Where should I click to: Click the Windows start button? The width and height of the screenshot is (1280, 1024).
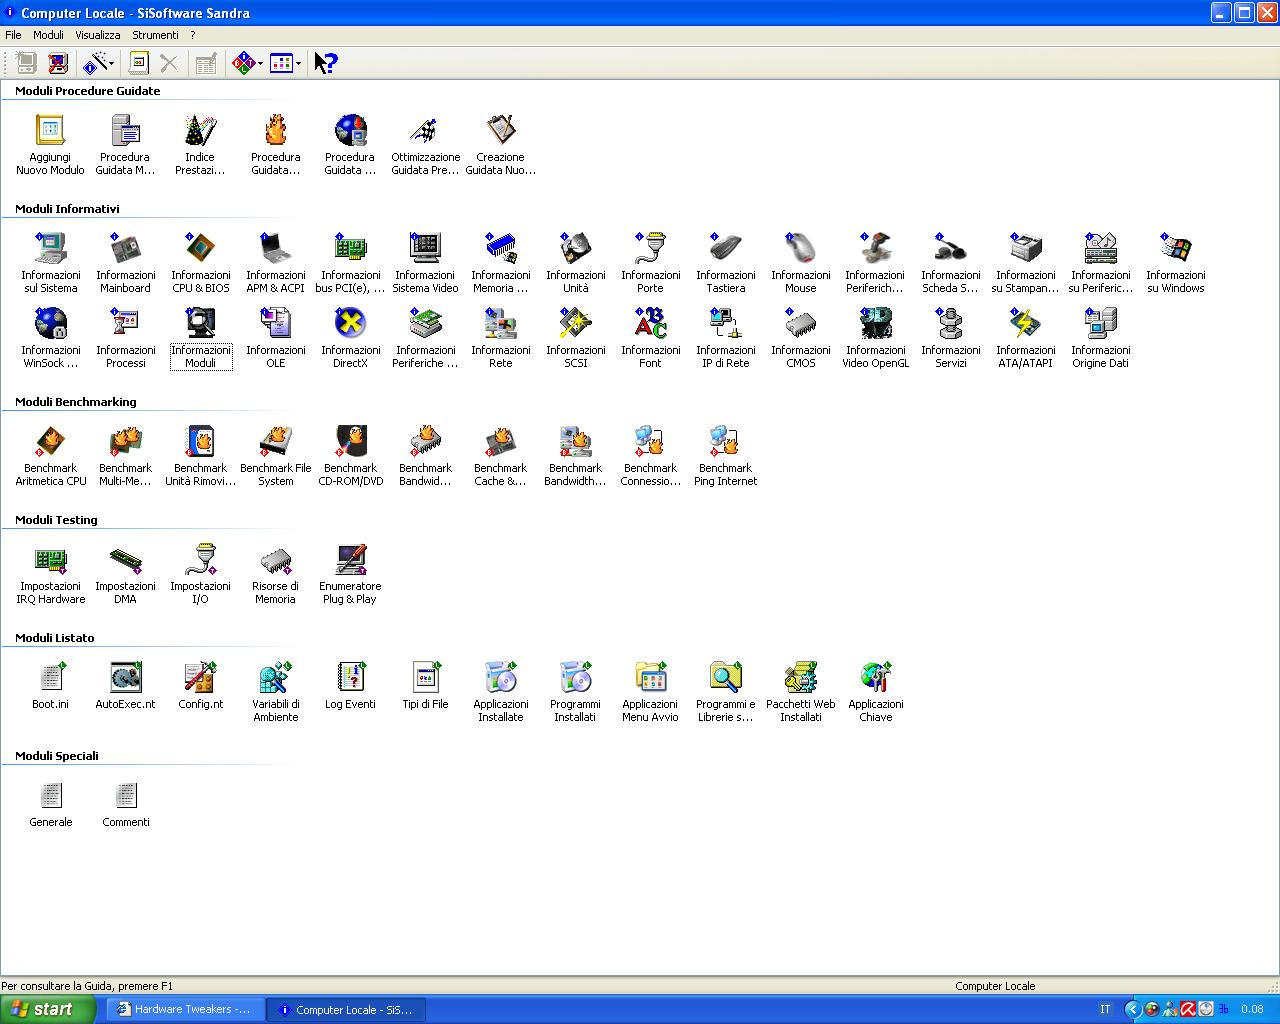(47, 1010)
